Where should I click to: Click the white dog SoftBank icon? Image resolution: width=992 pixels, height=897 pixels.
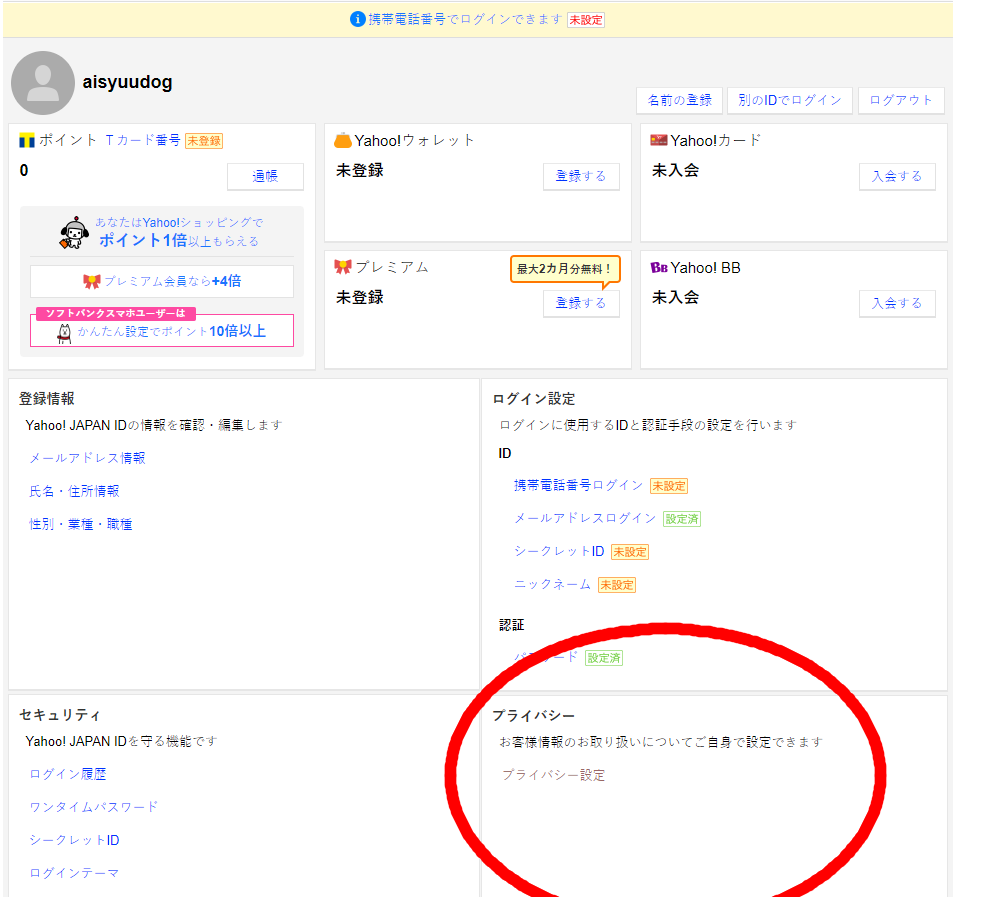(65, 333)
